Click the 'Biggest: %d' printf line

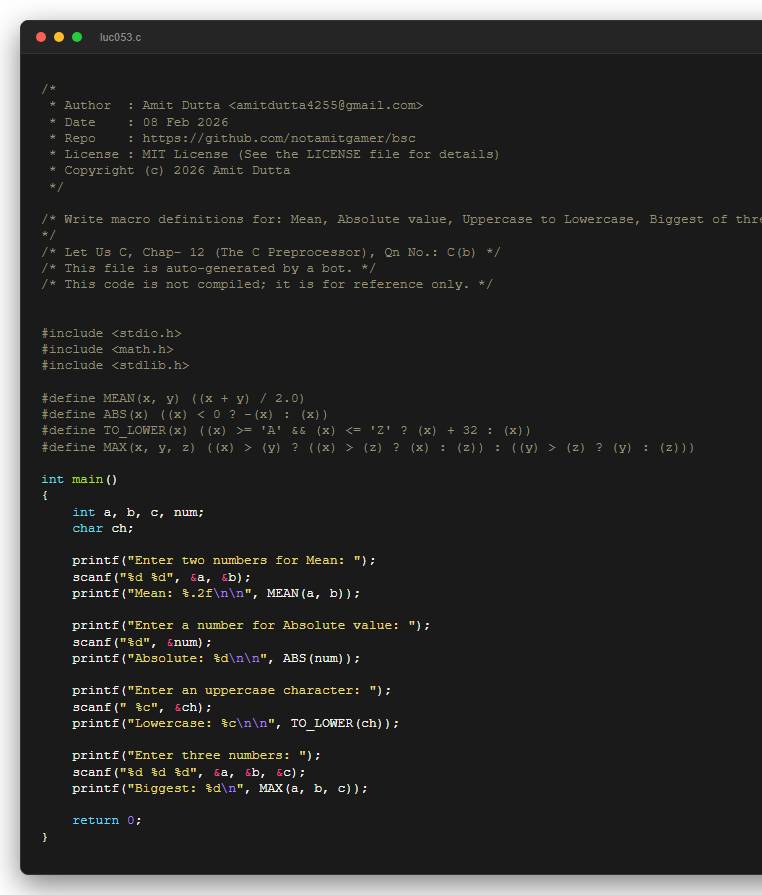click(x=220, y=789)
